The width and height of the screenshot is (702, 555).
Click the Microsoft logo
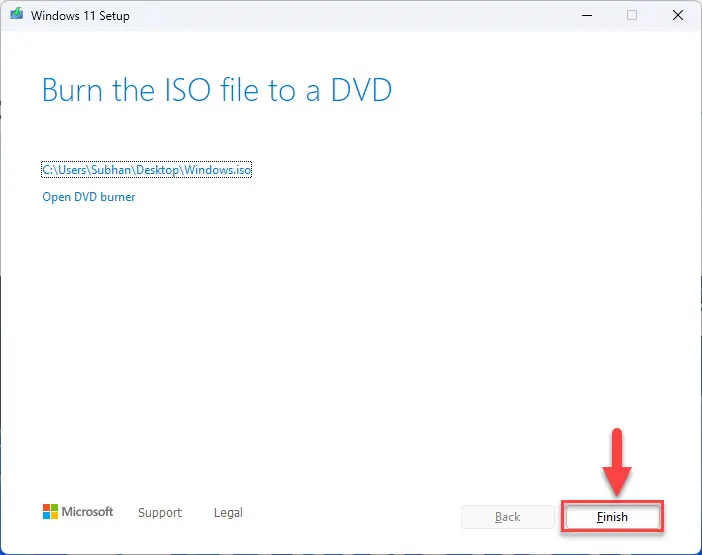(x=77, y=512)
